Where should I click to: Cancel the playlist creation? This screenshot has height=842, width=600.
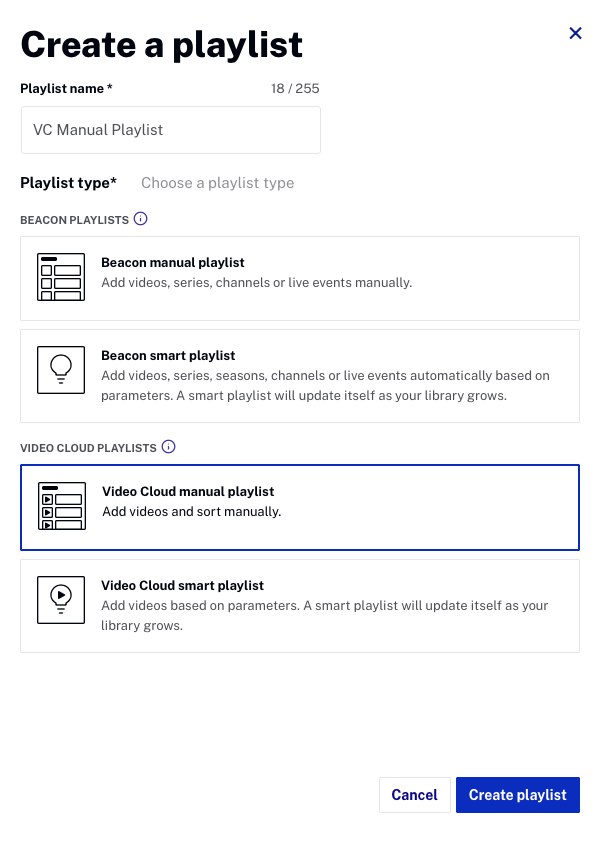414,795
